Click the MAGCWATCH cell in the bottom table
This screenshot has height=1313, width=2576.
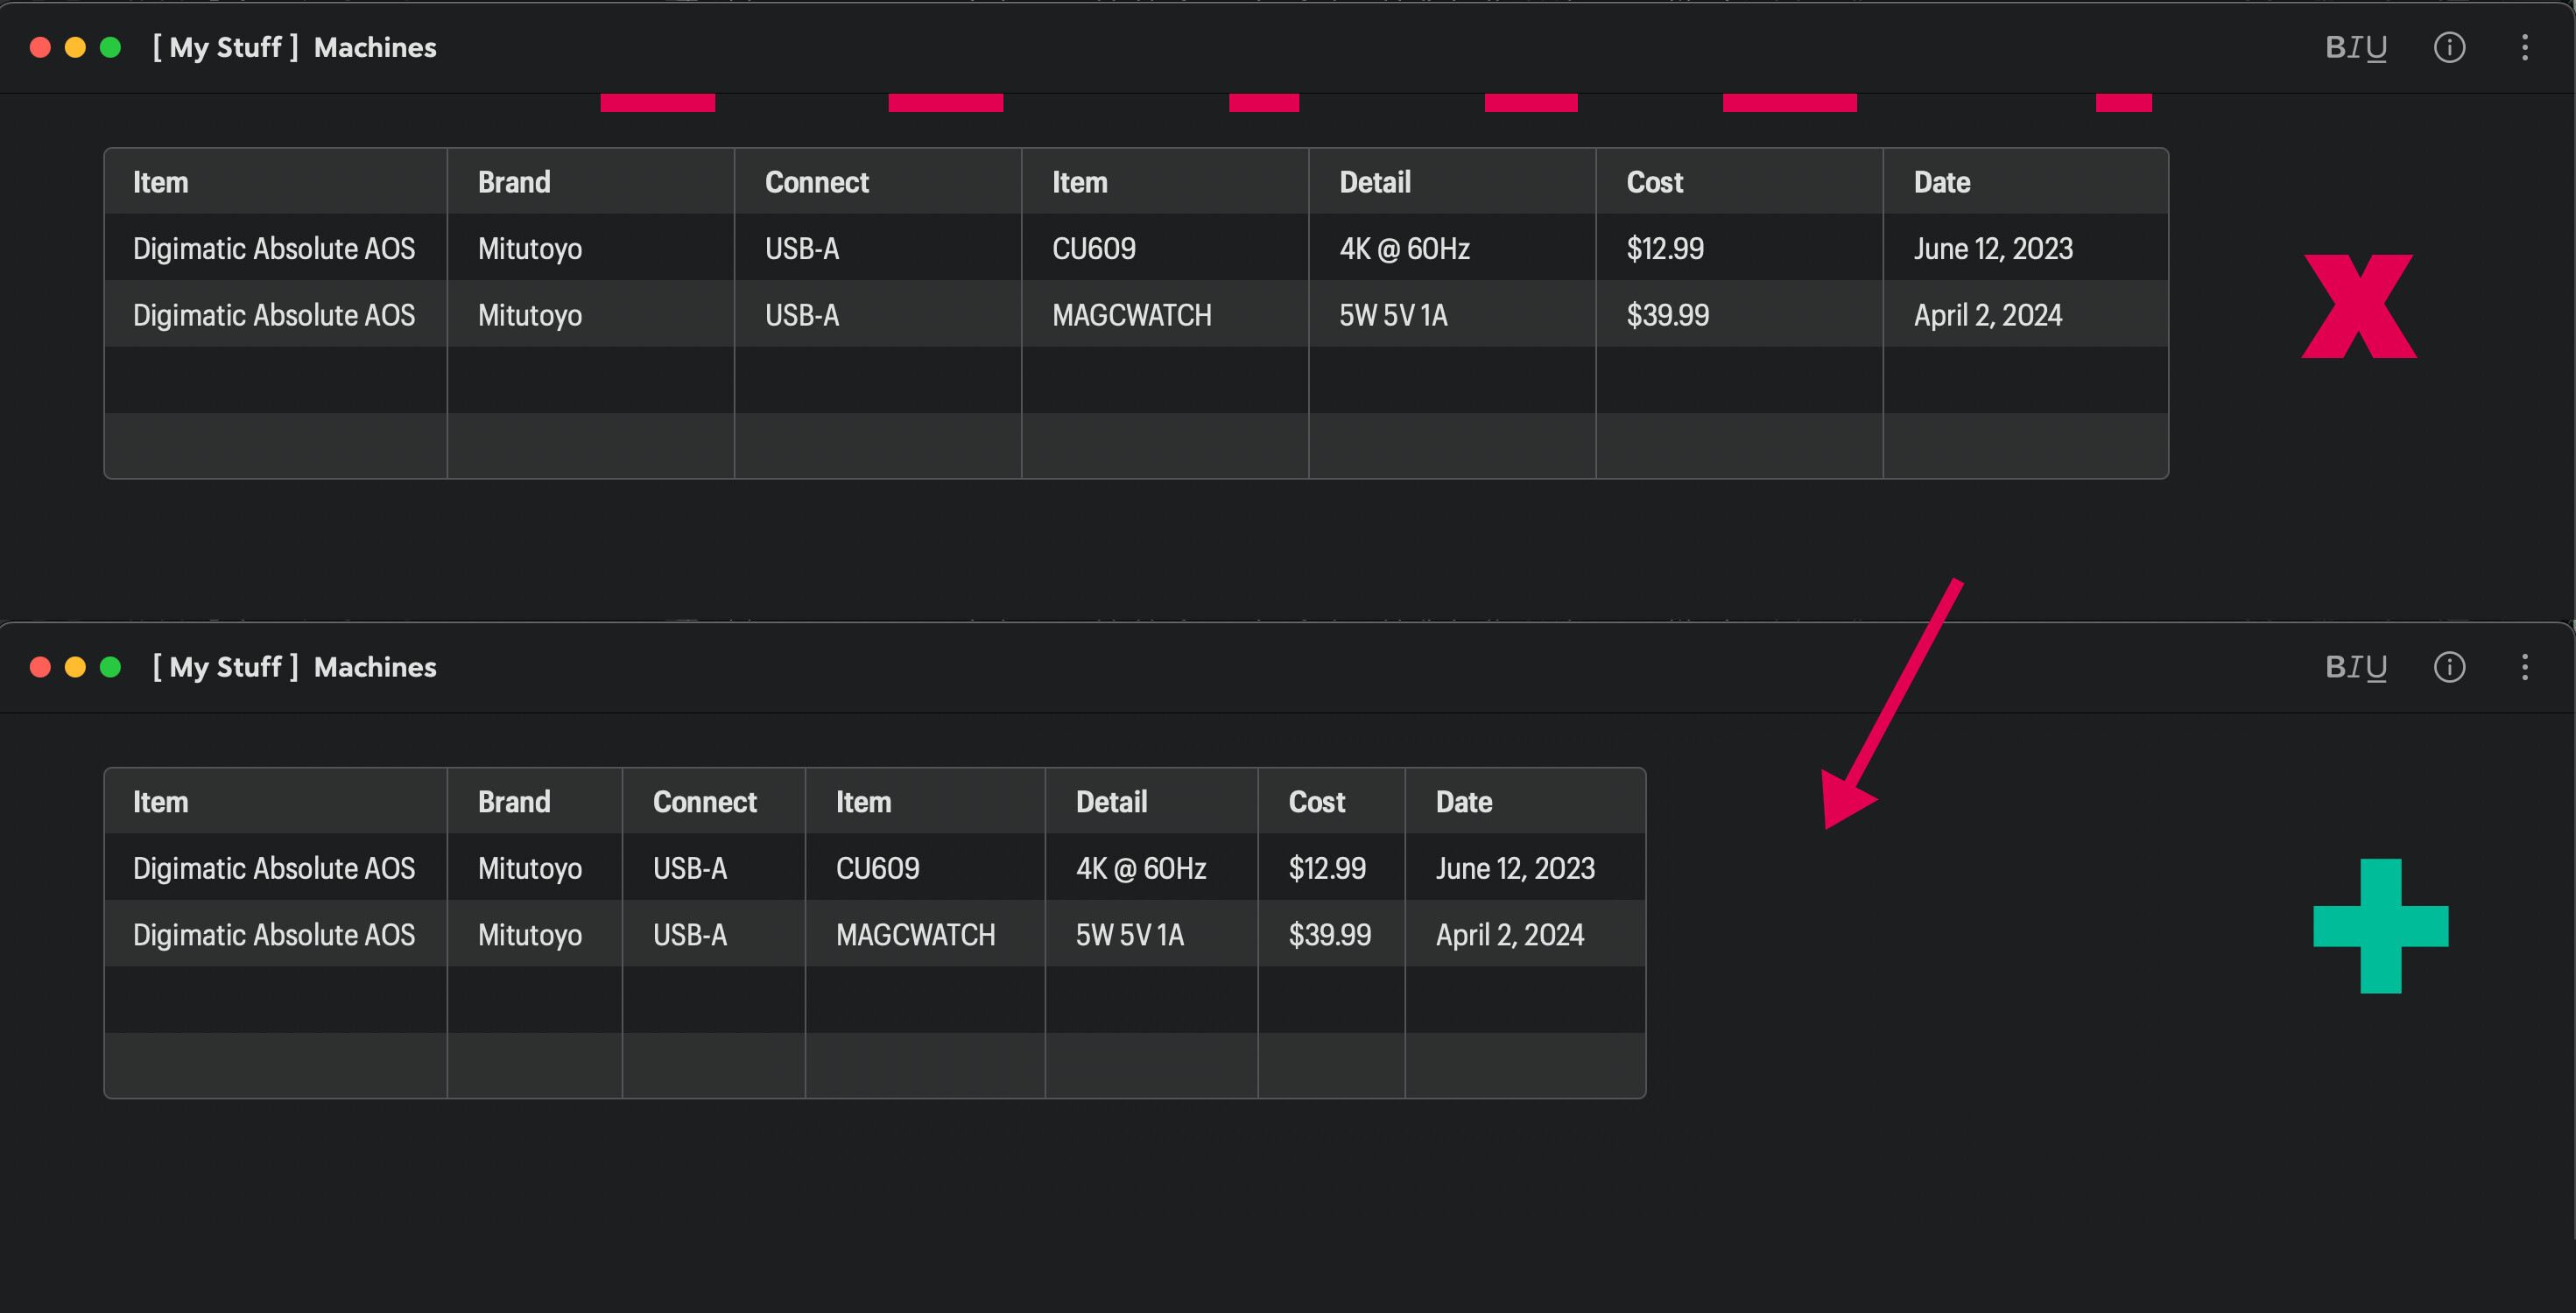(925, 935)
